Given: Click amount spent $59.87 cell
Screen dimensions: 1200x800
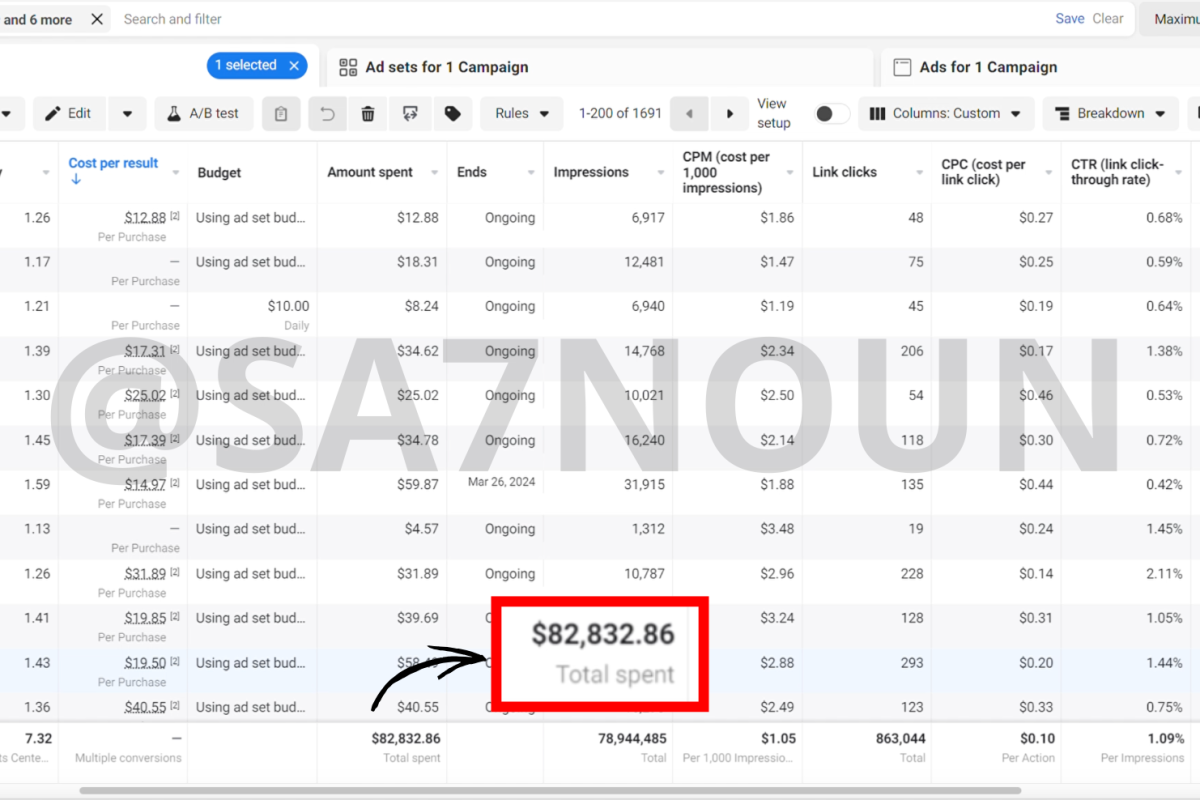Looking at the screenshot, I should click(418, 485).
